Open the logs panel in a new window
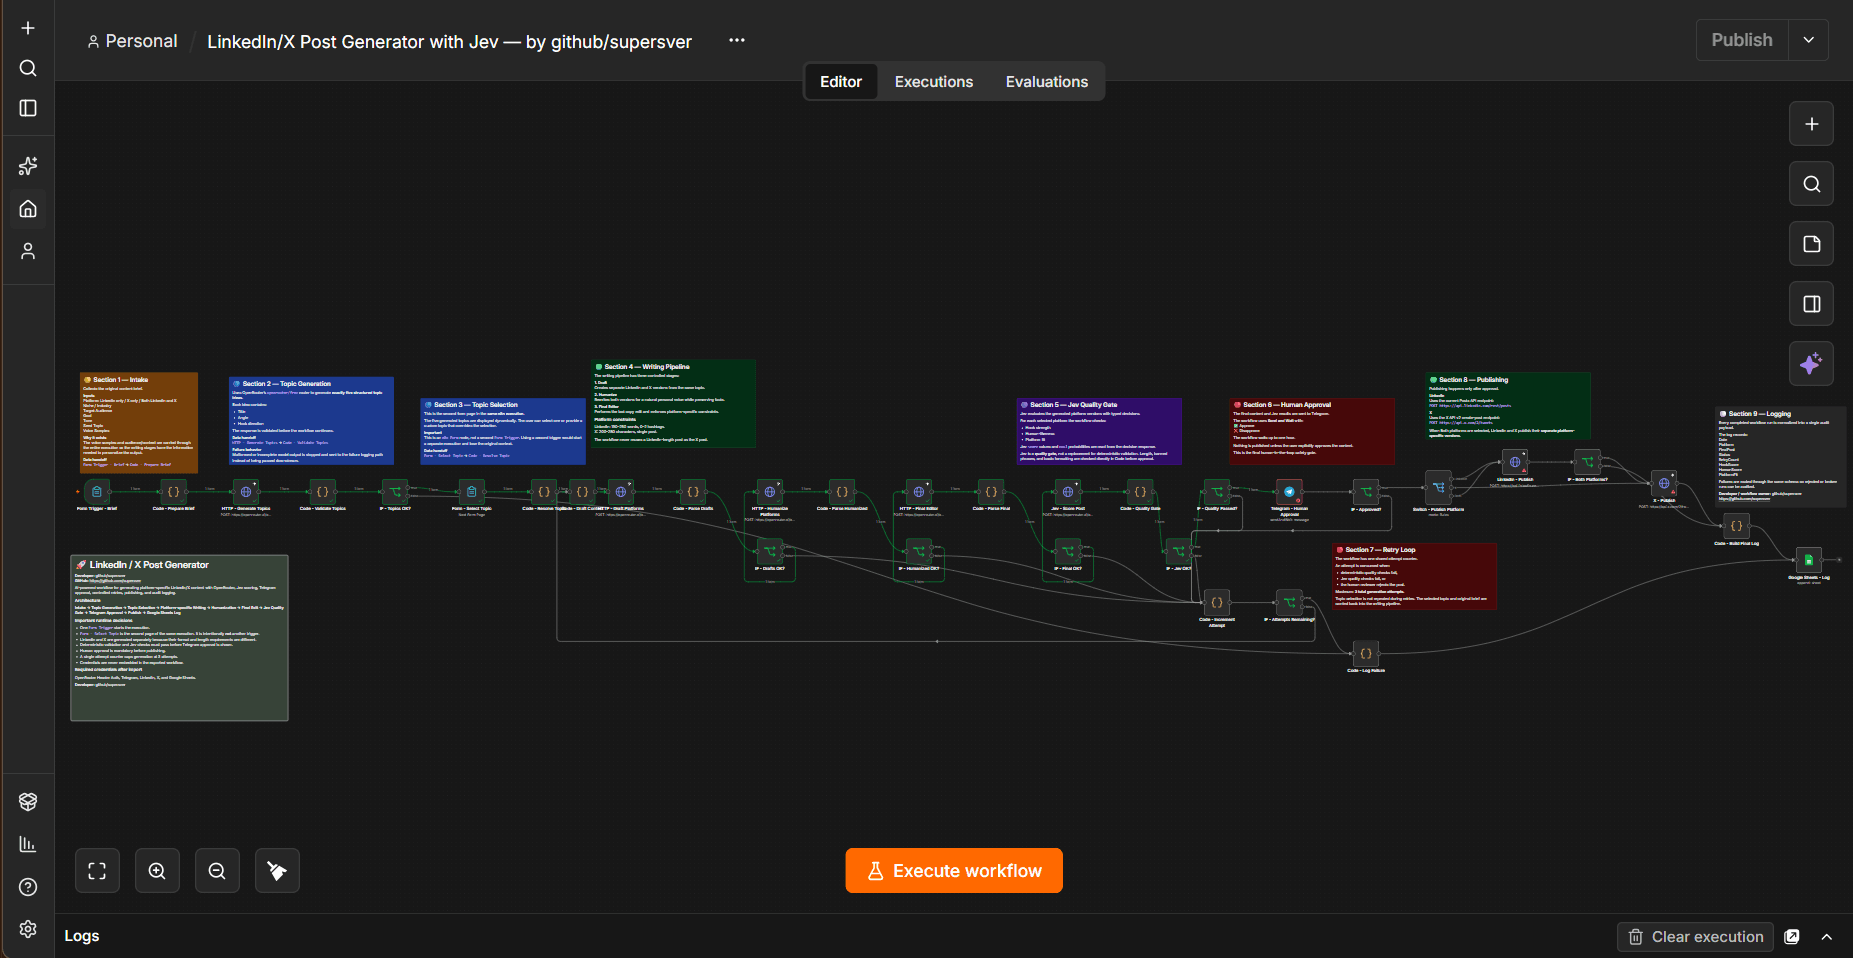 click(1792, 937)
